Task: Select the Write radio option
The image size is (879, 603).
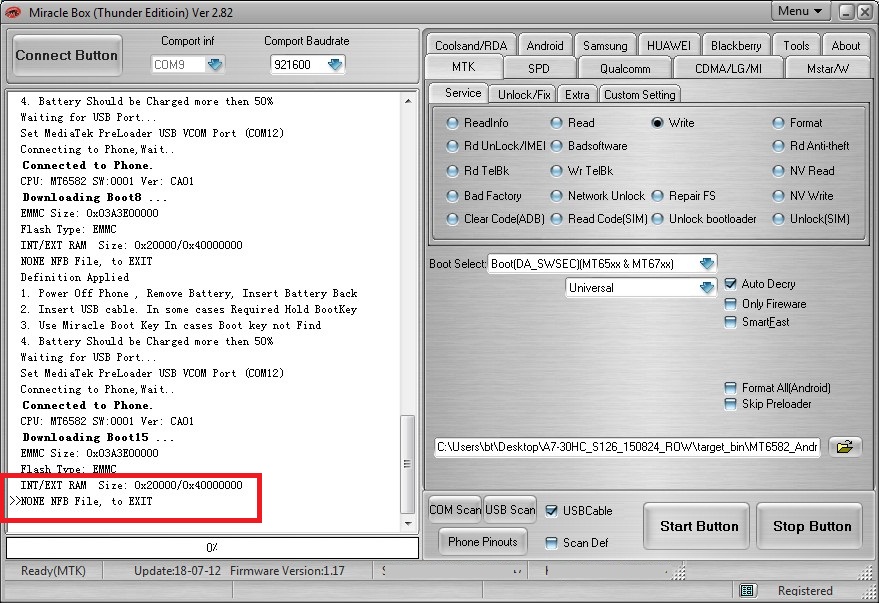Action: [657, 123]
